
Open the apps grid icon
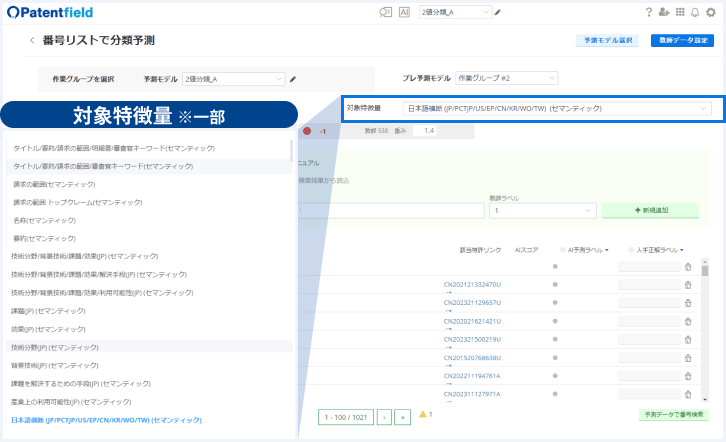click(x=680, y=12)
